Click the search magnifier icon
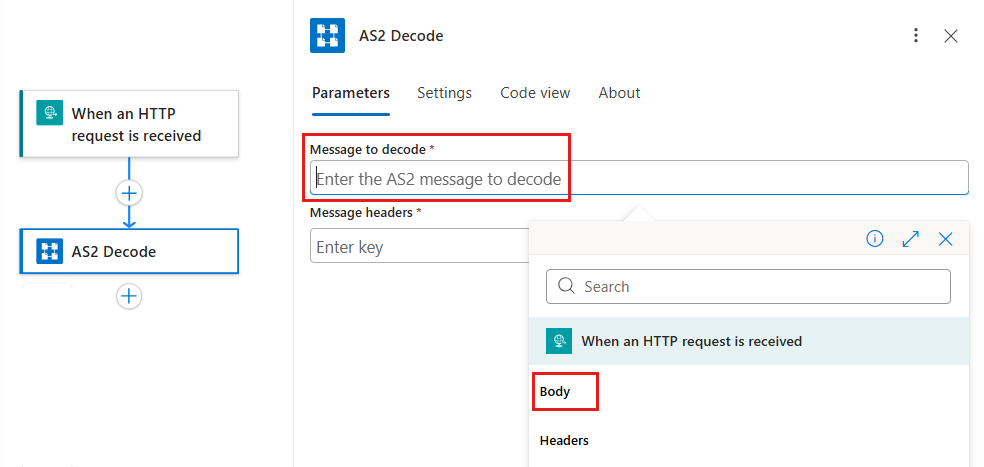Viewport: 984px width, 467px height. pos(566,287)
